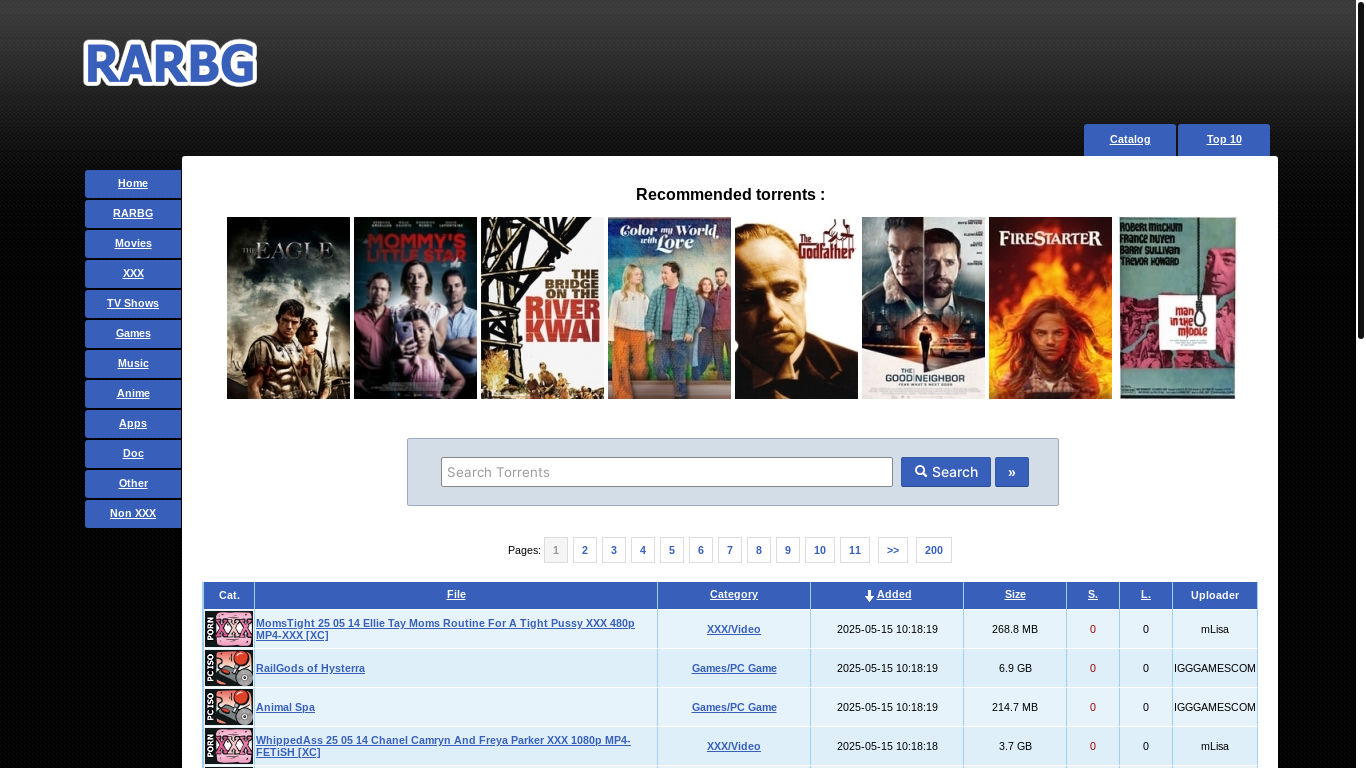The width and height of the screenshot is (1366, 768).
Task: Open the Animal Spa torrent link
Action: [x=285, y=707]
